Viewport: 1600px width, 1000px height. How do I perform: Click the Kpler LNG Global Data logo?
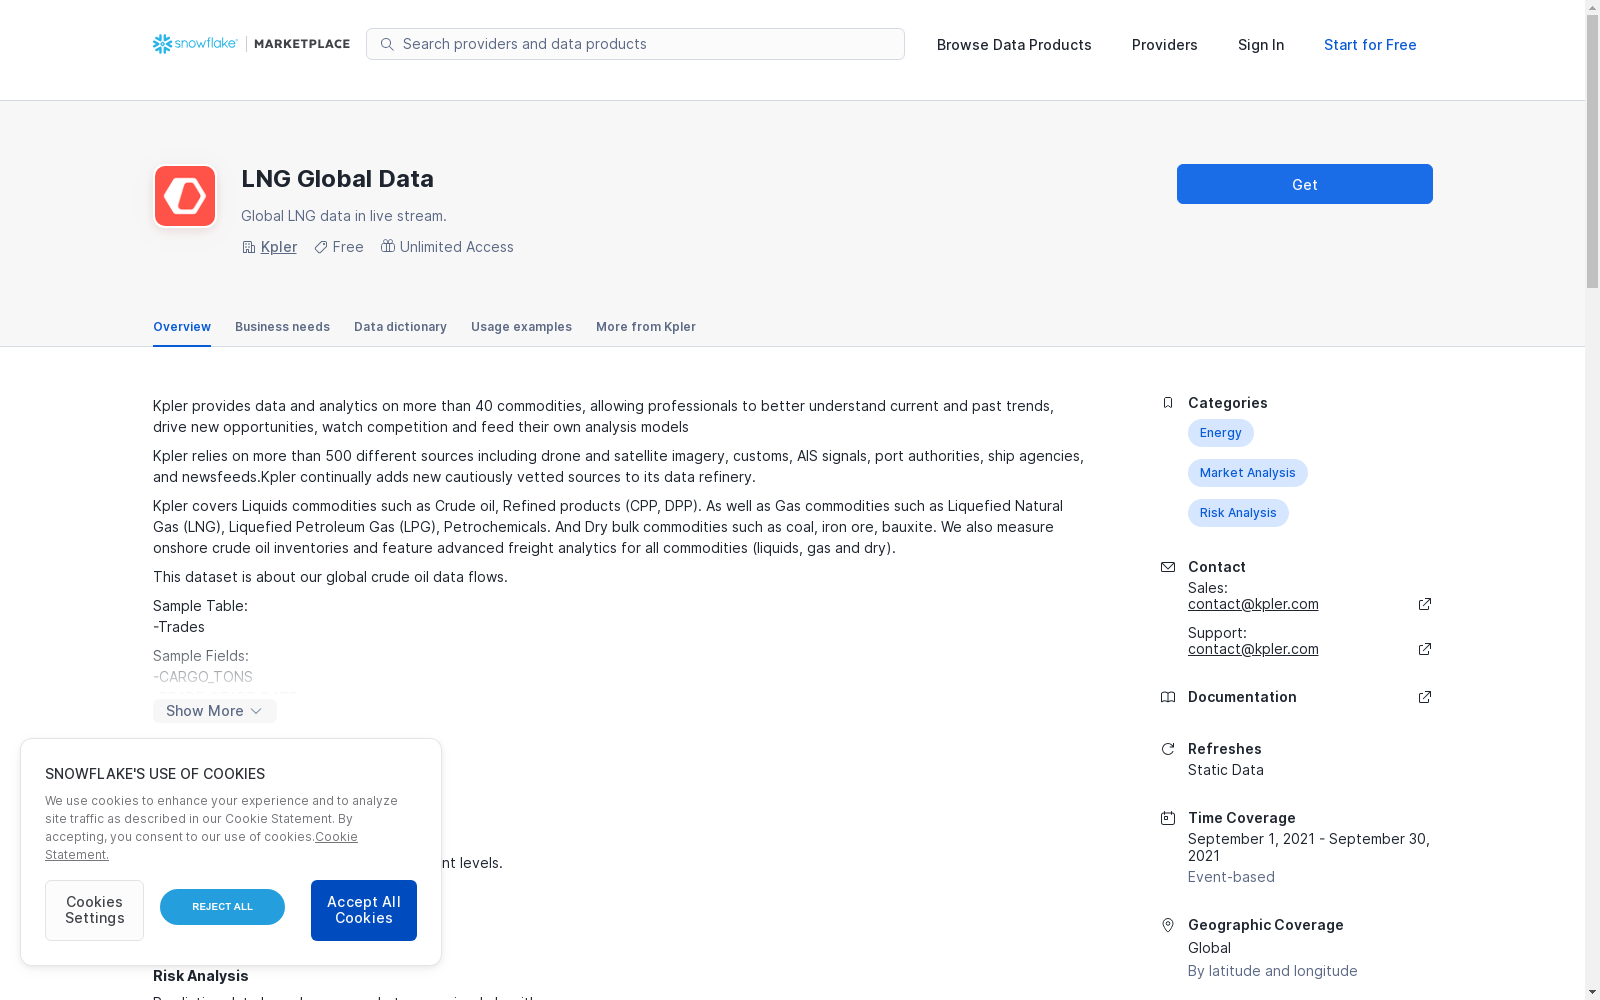(185, 196)
